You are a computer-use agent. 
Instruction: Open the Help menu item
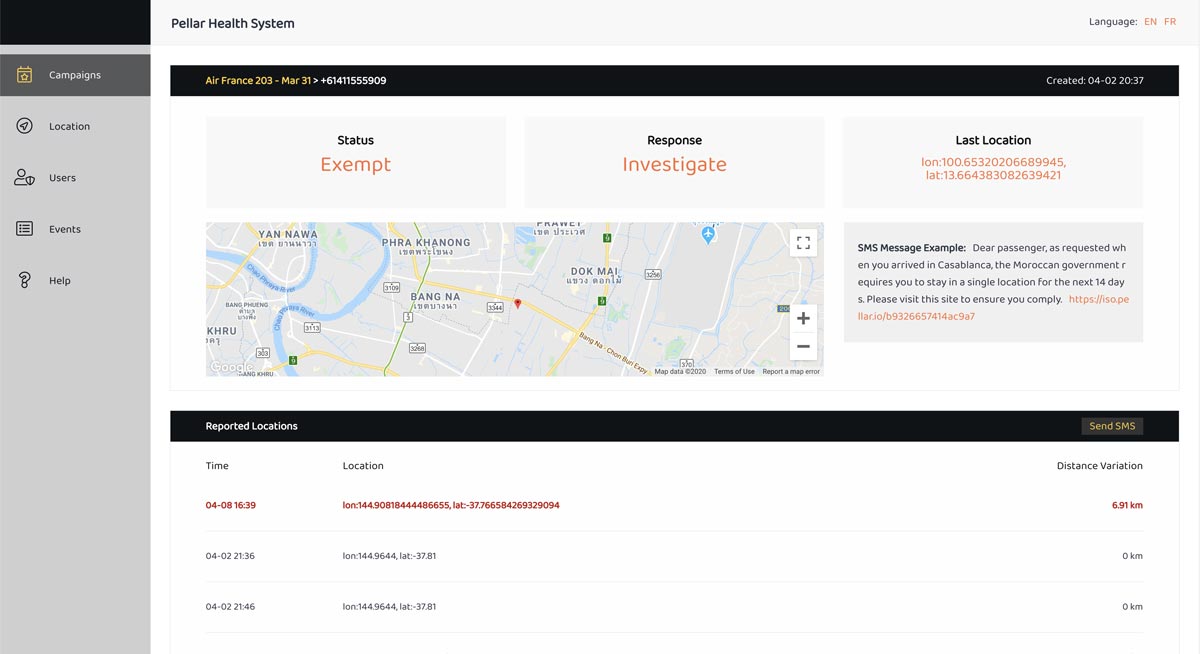pyautogui.click(x=75, y=280)
